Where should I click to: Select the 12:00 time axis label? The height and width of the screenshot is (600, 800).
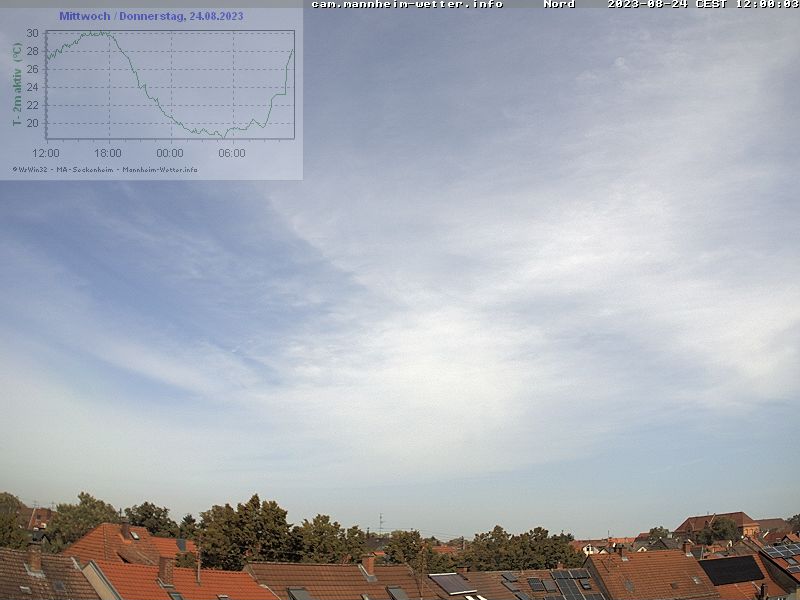pyautogui.click(x=46, y=153)
